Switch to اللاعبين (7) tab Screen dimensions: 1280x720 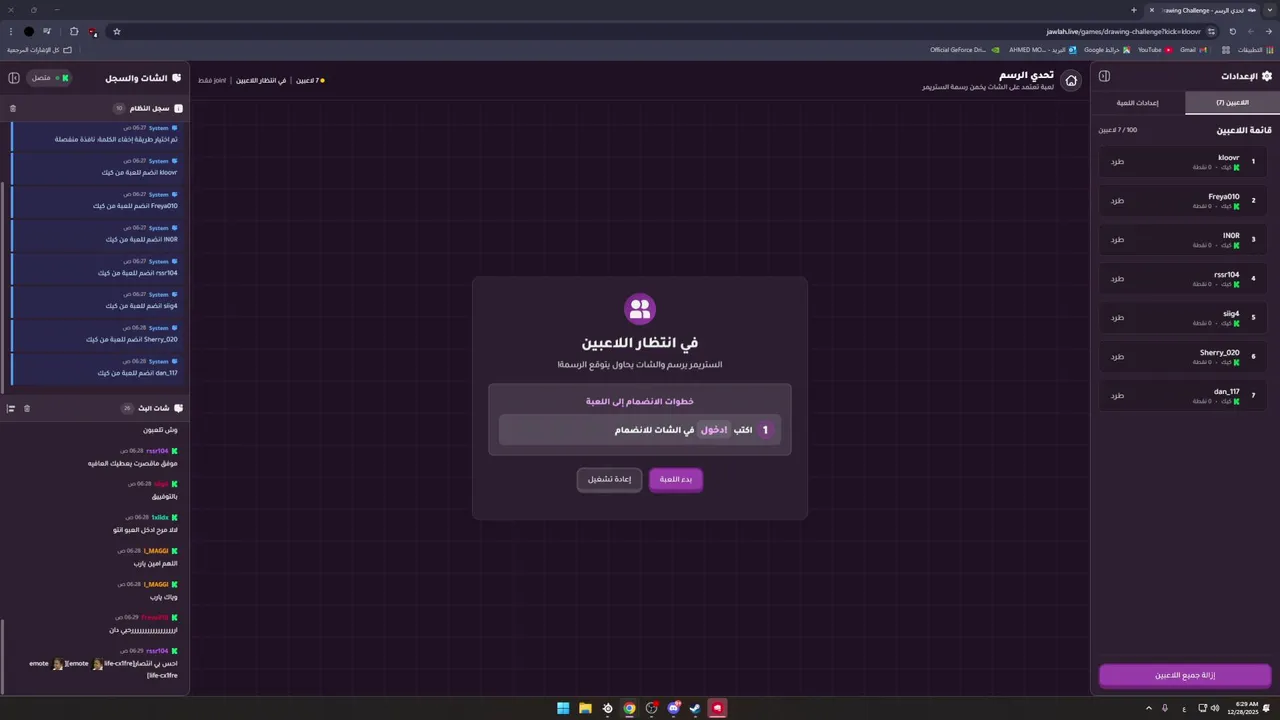point(1232,103)
